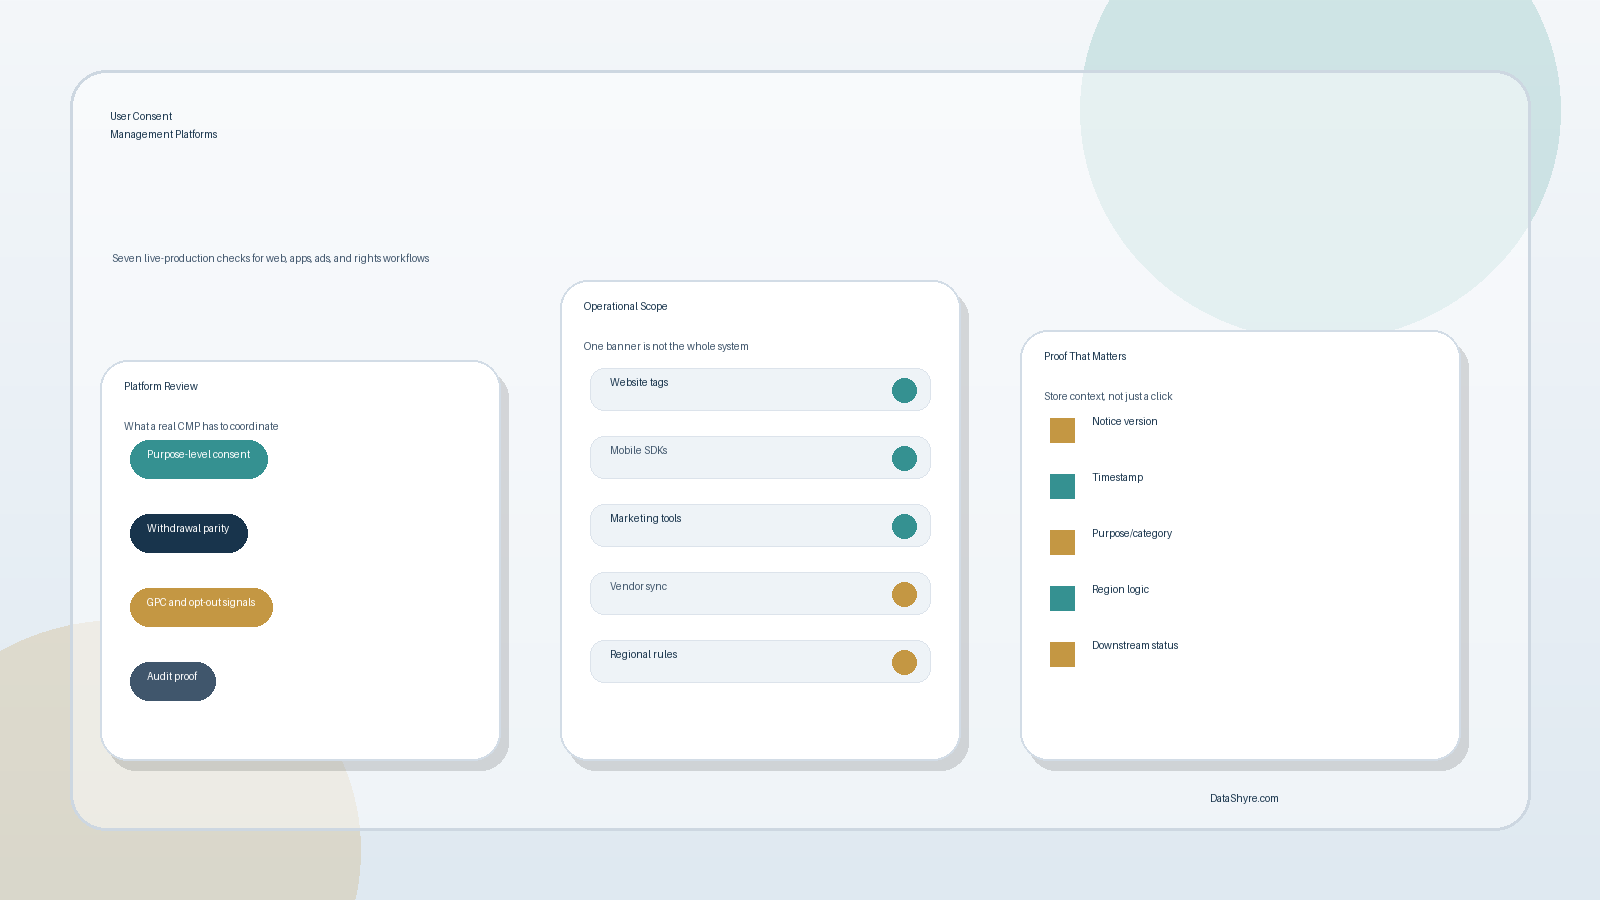Viewport: 1600px width, 900px height.
Task: Click the Vendor sync row label
Action: [x=638, y=586]
